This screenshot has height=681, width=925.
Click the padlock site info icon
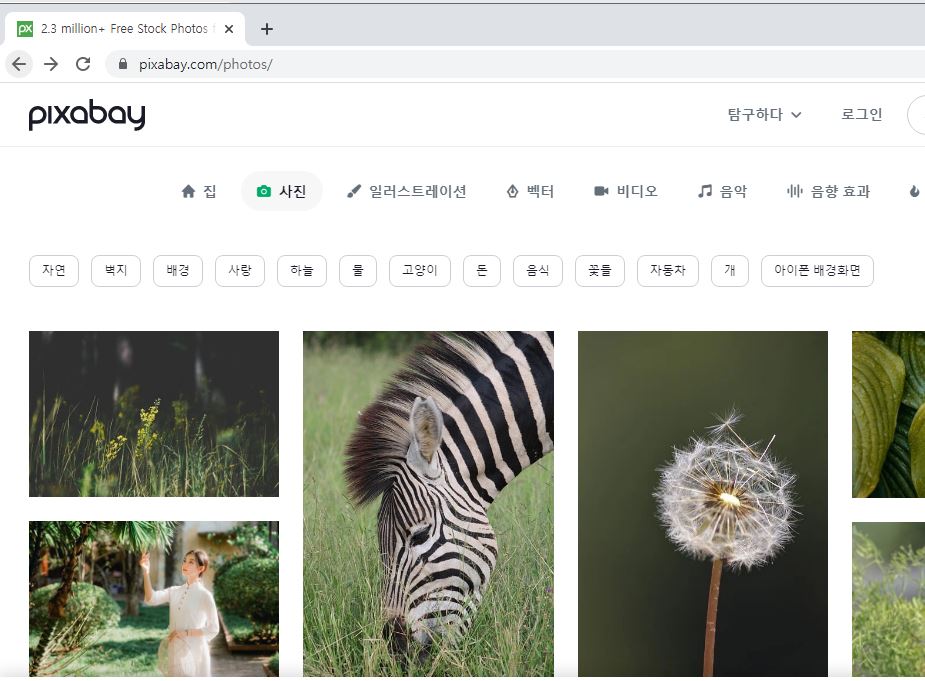[x=123, y=64]
